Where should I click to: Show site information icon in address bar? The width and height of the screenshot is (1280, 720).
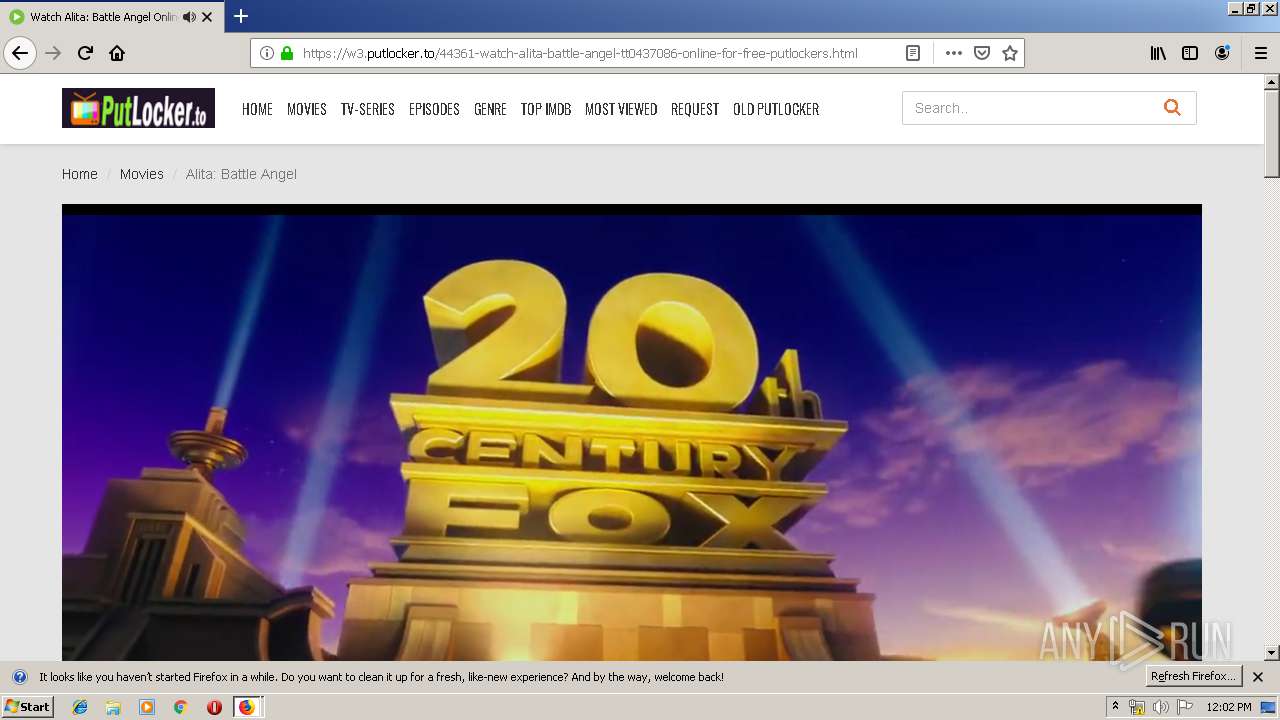[x=267, y=53]
